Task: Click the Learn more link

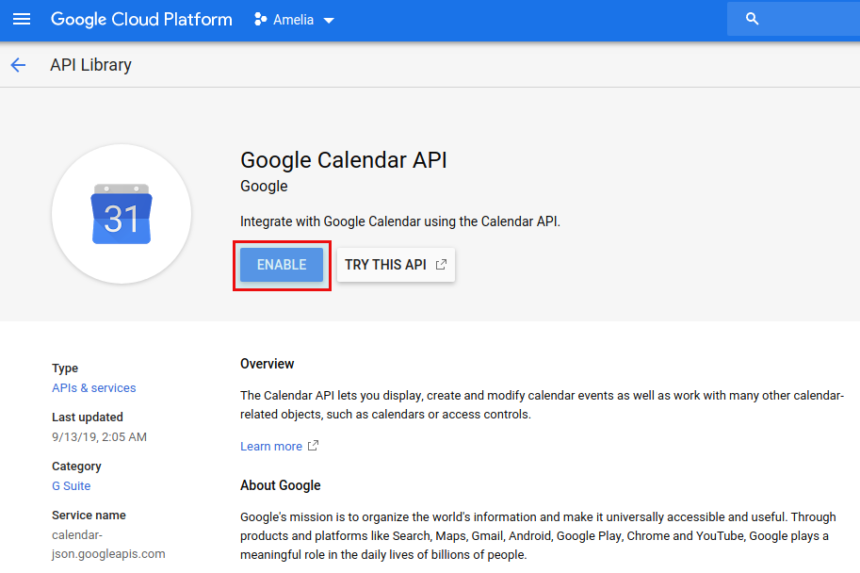Action: click(271, 446)
